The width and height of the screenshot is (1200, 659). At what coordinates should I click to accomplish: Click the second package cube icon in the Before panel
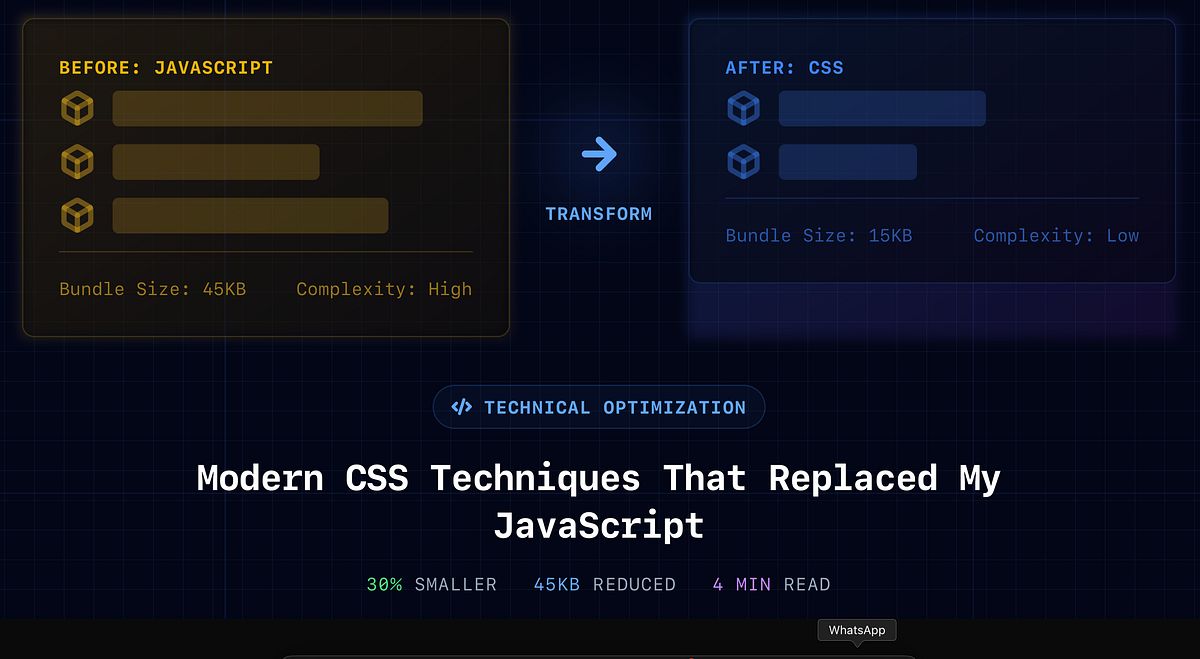click(78, 161)
